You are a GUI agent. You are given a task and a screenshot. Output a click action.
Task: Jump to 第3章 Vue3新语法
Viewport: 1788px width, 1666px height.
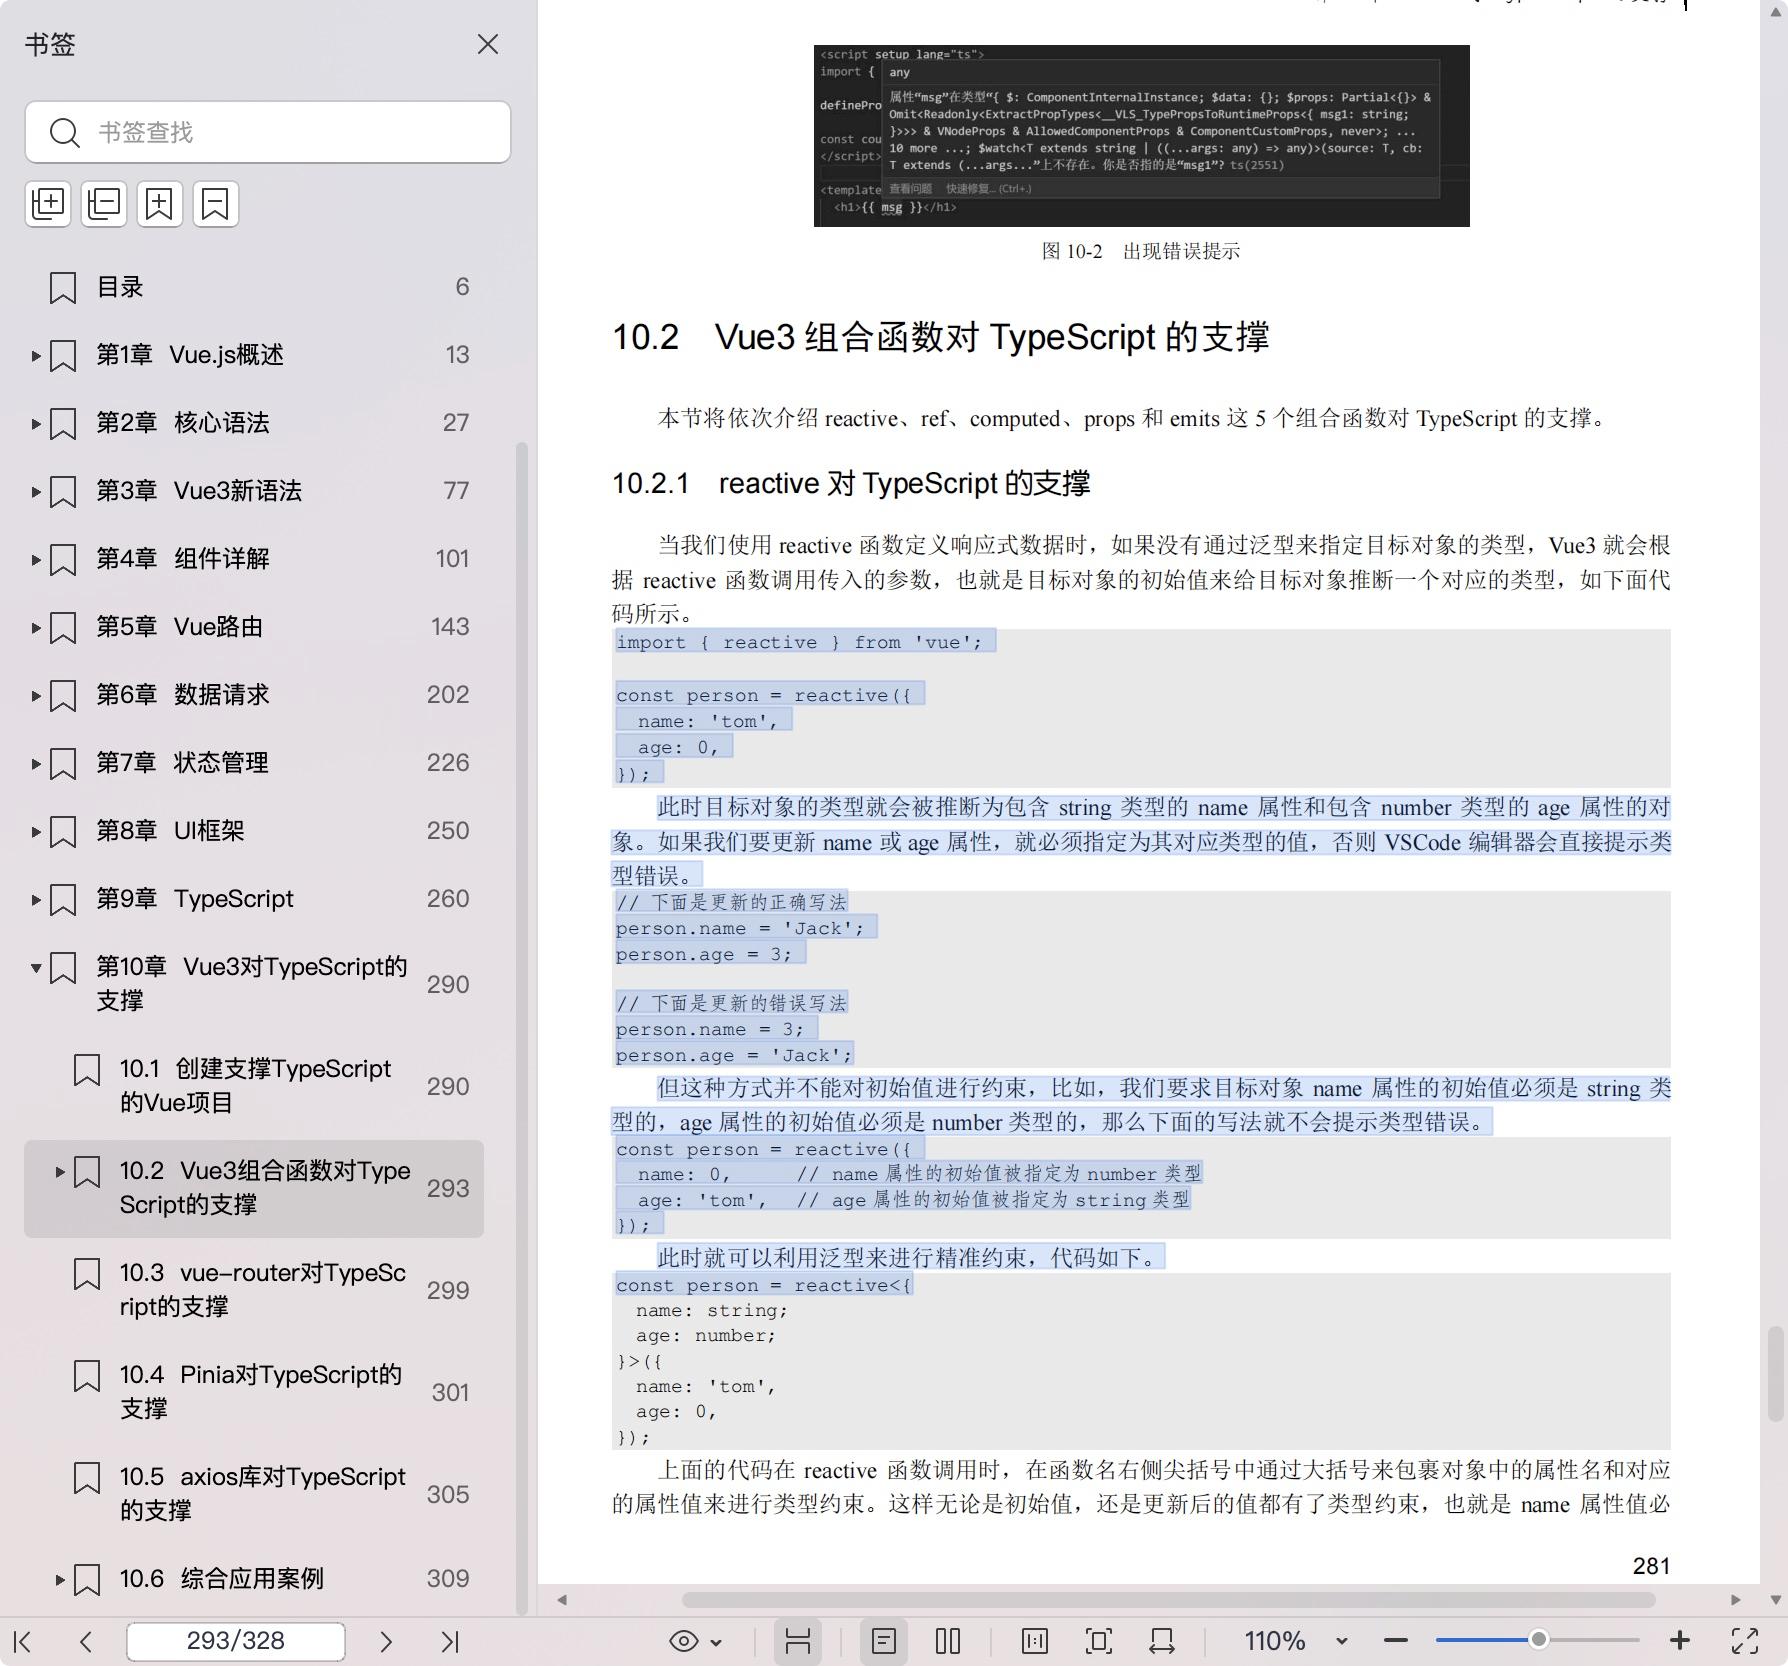coord(199,491)
